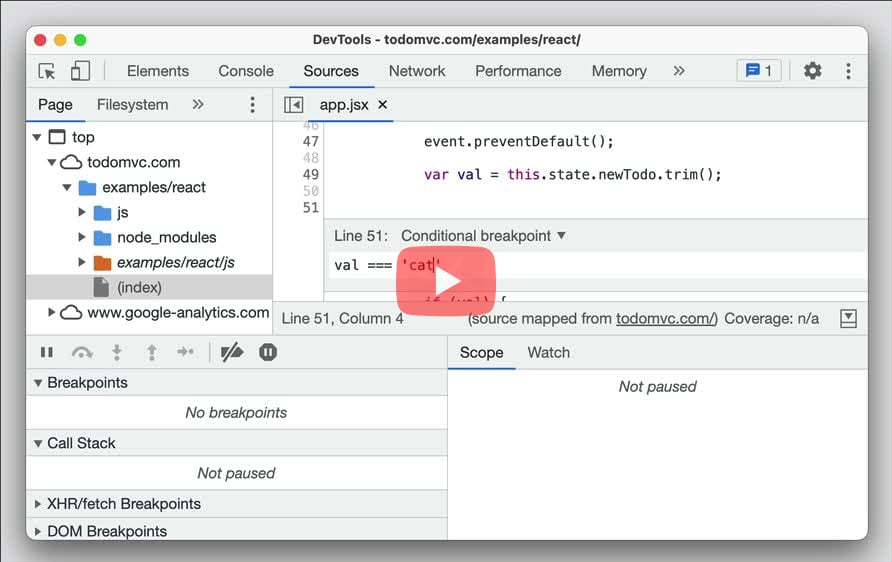Click line number 49 in the gutter
The height and width of the screenshot is (562, 892).
(311, 175)
